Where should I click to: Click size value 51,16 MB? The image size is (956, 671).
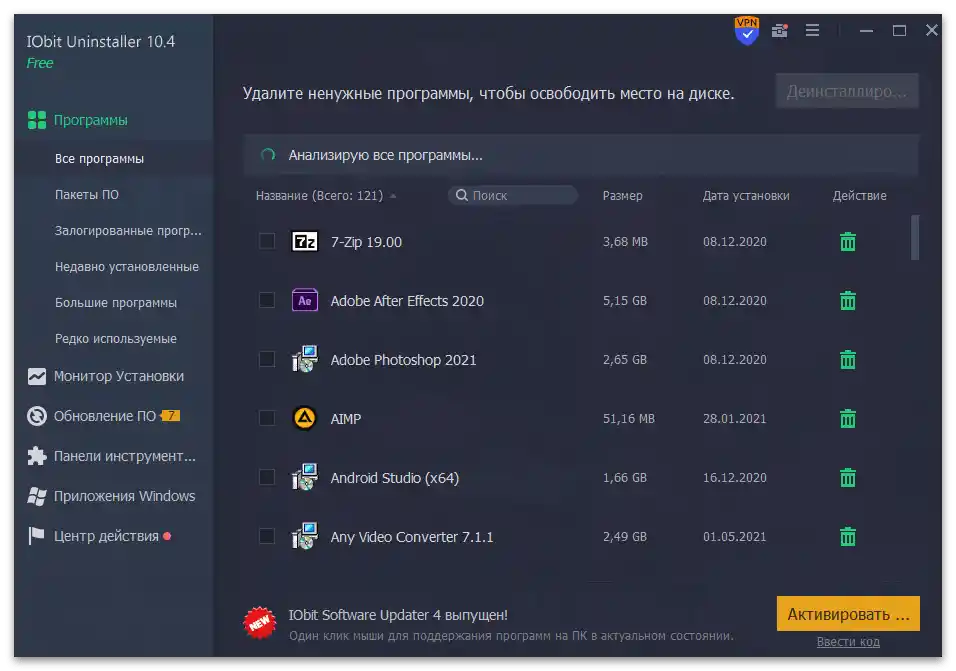point(629,419)
